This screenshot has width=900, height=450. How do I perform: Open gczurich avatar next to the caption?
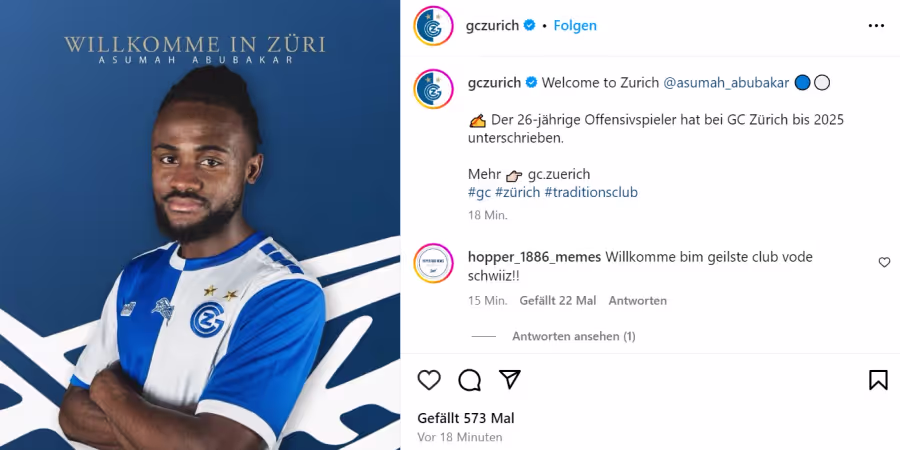pos(433,89)
